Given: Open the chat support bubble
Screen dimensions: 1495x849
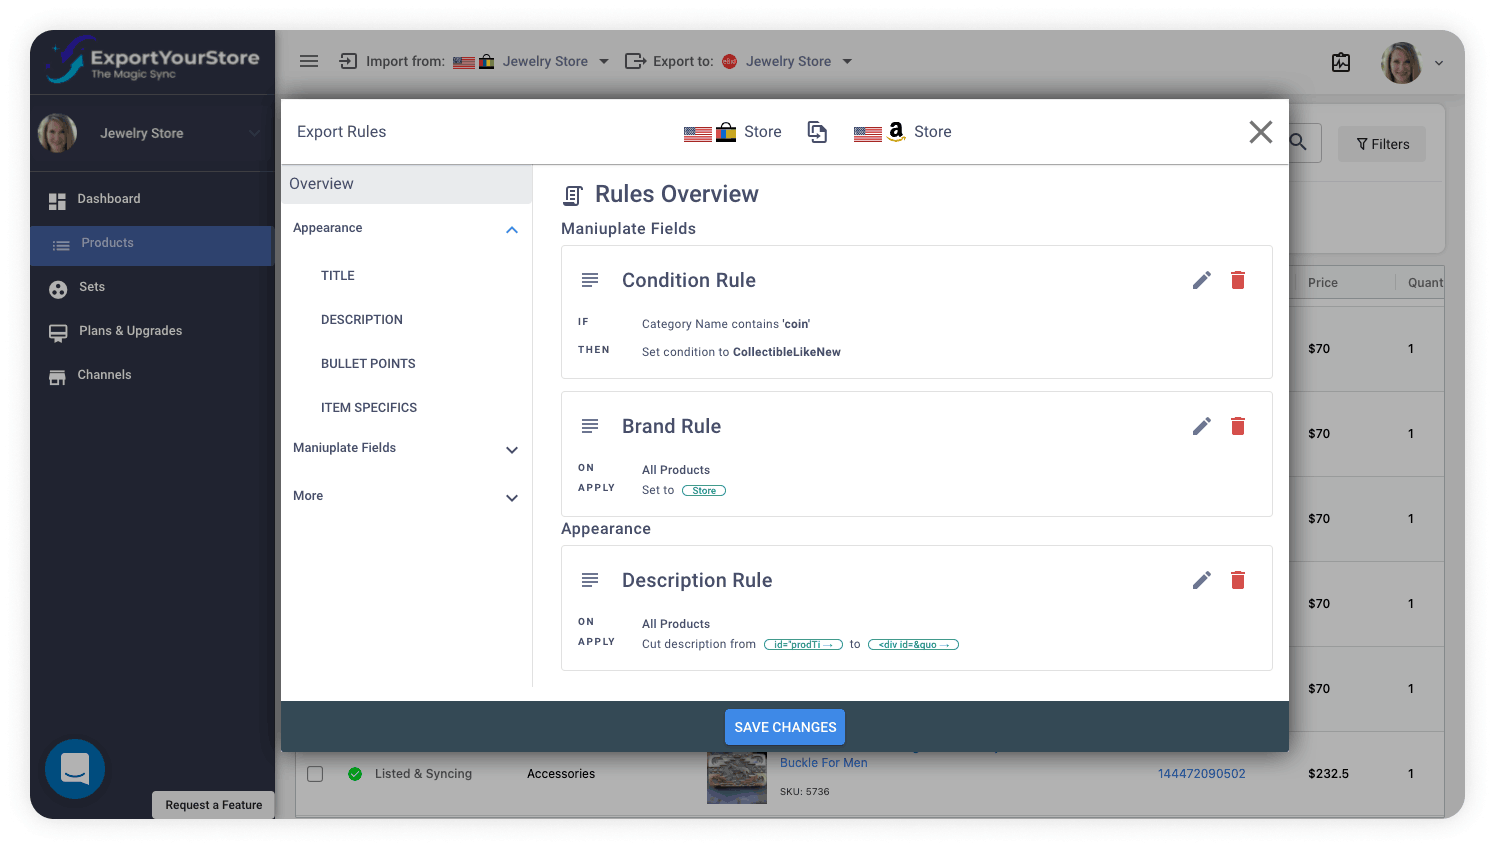Looking at the screenshot, I should tap(75, 768).
